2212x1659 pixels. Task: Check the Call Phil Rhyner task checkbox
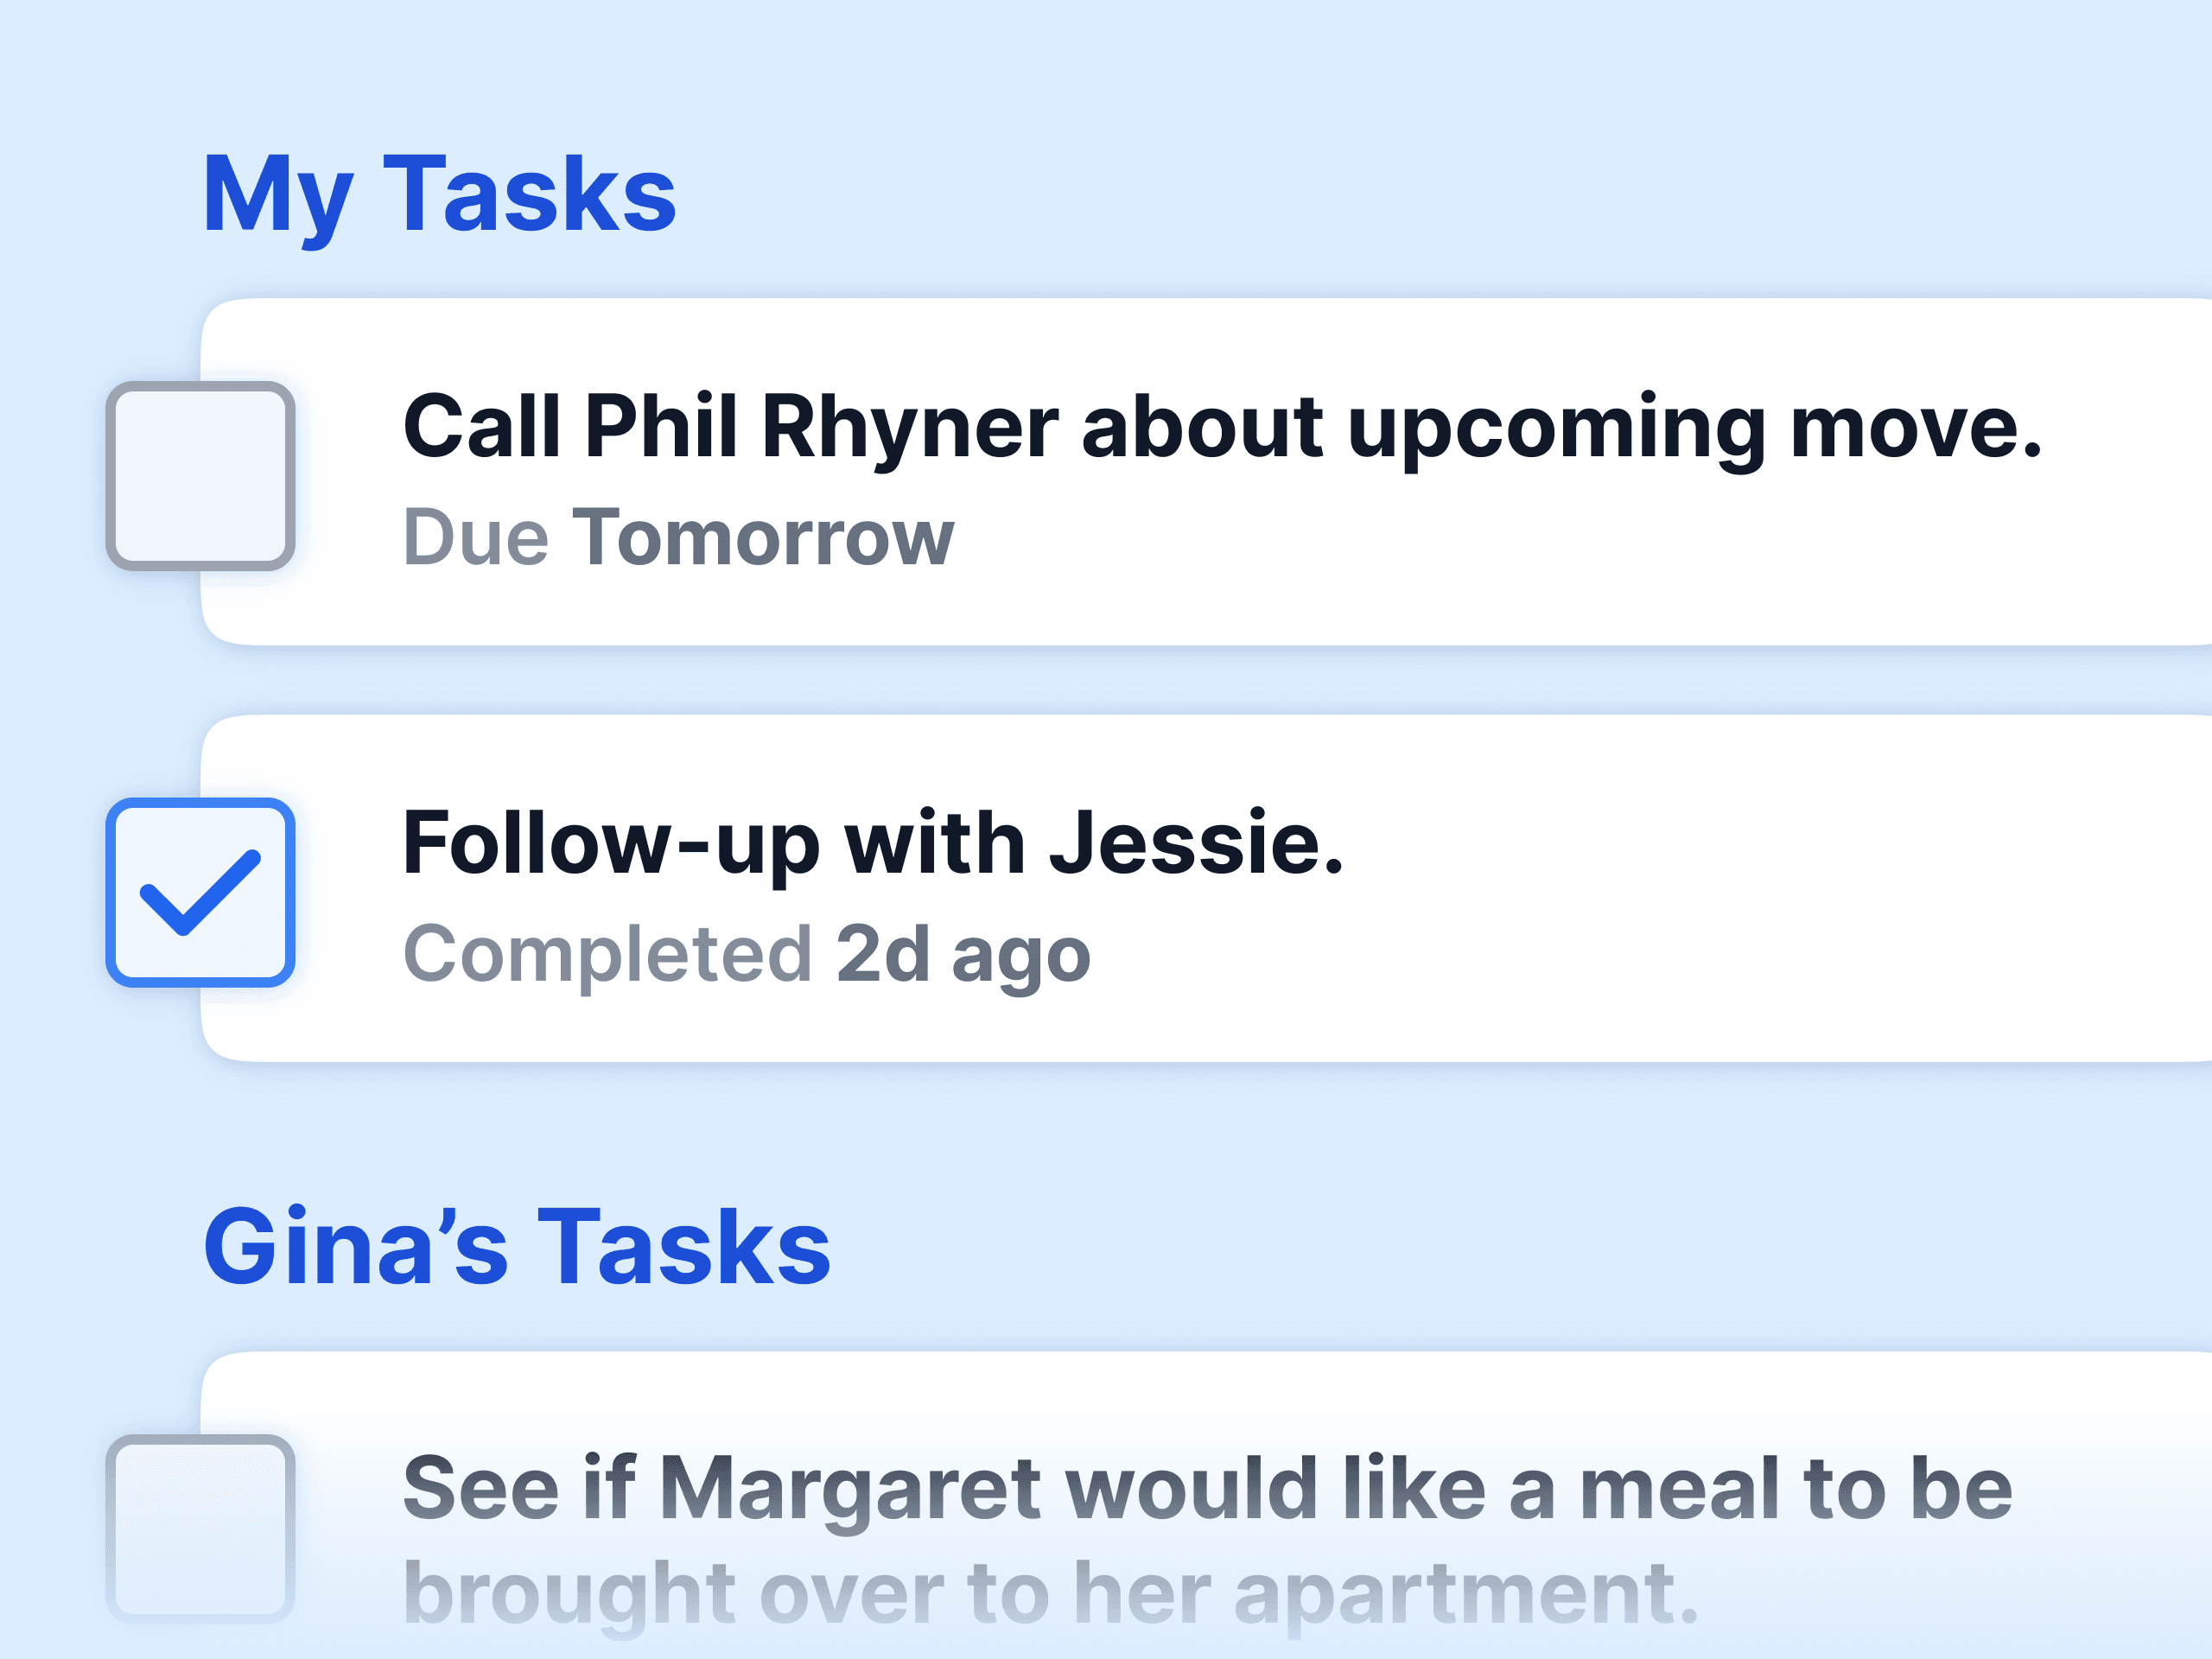tap(200, 476)
